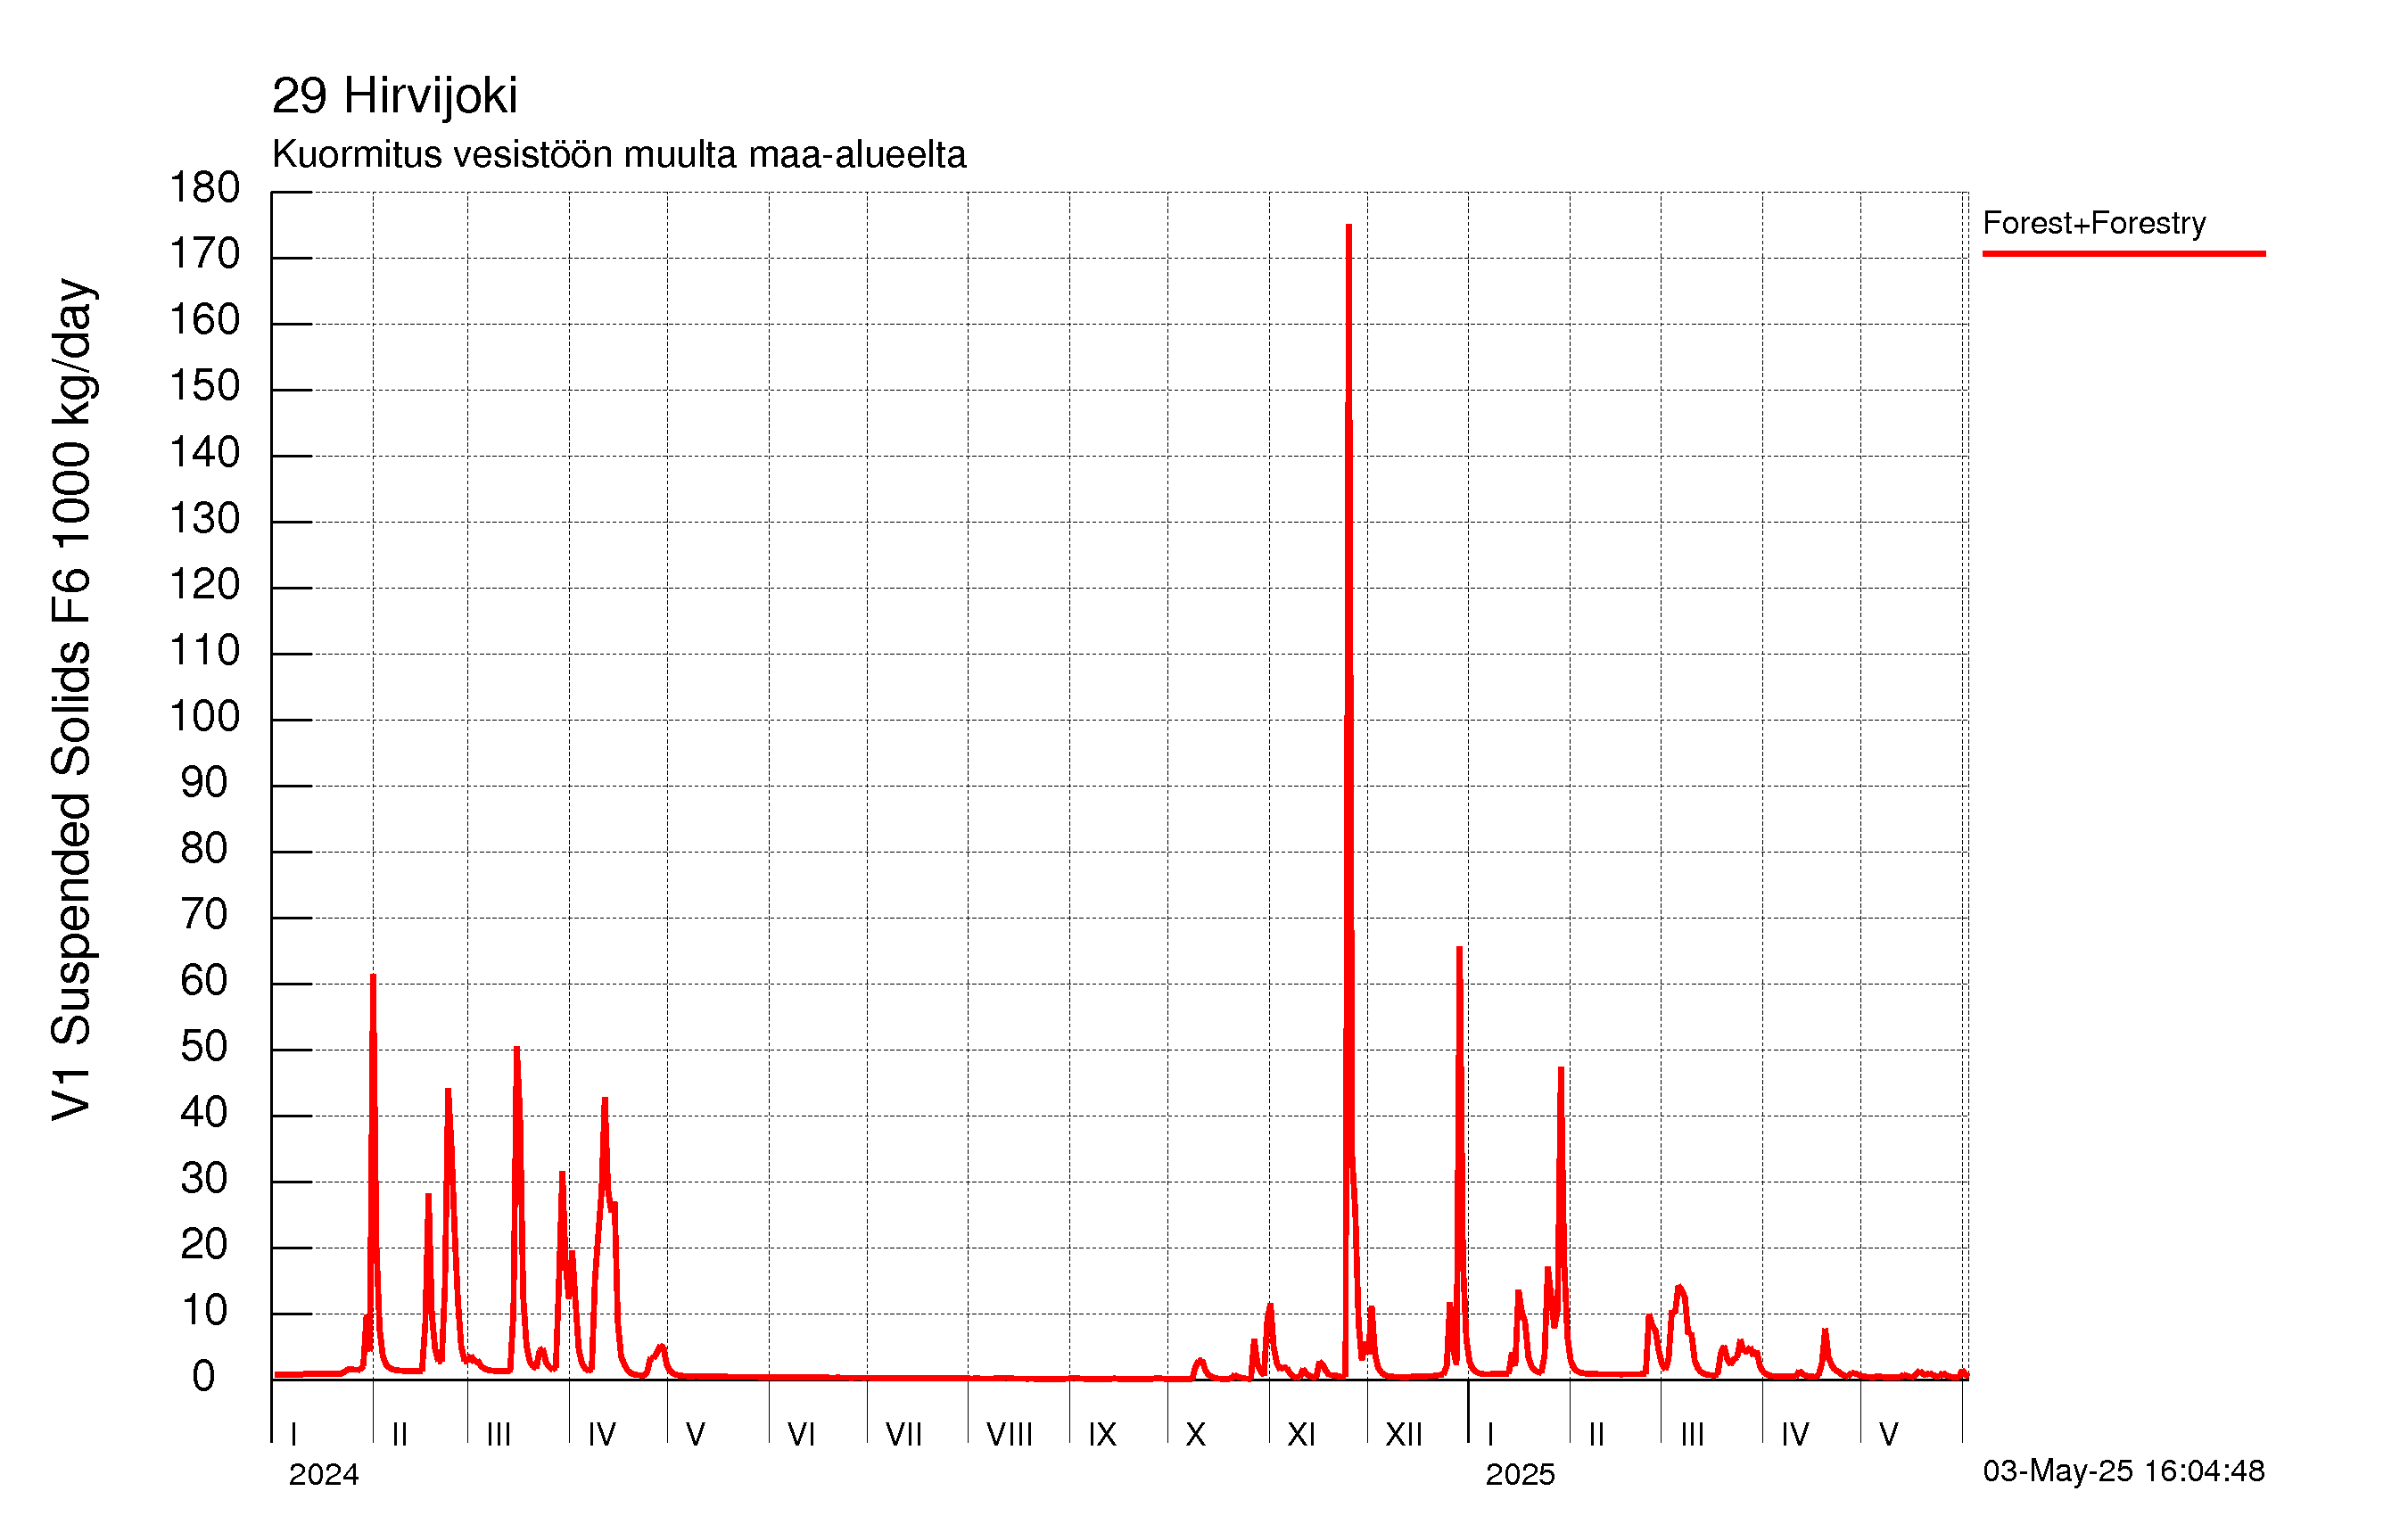
Task: Click the y-axis value 90
Action: (x=204, y=783)
